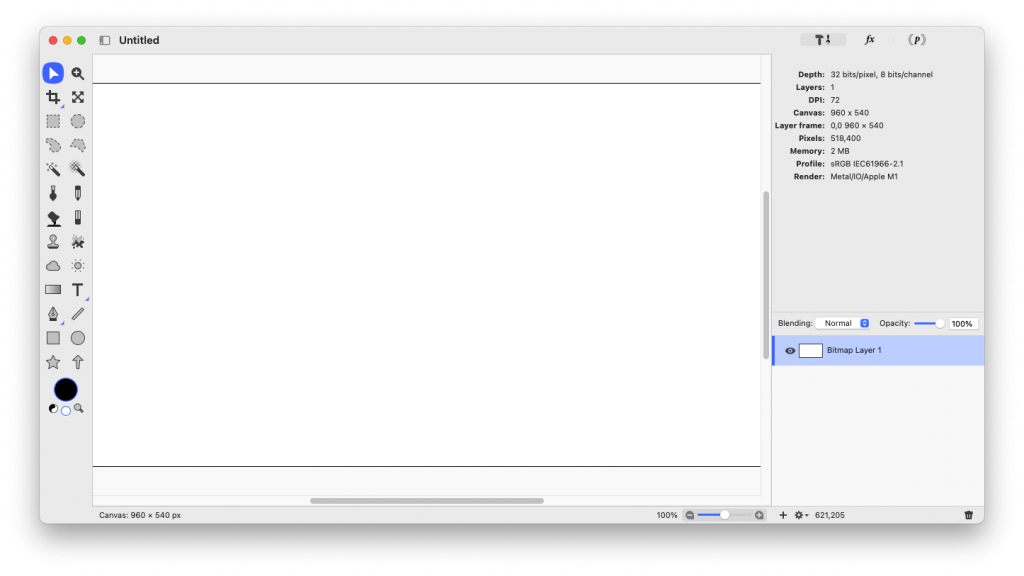Toggle the sidebar icon next to Untitled

(104, 40)
